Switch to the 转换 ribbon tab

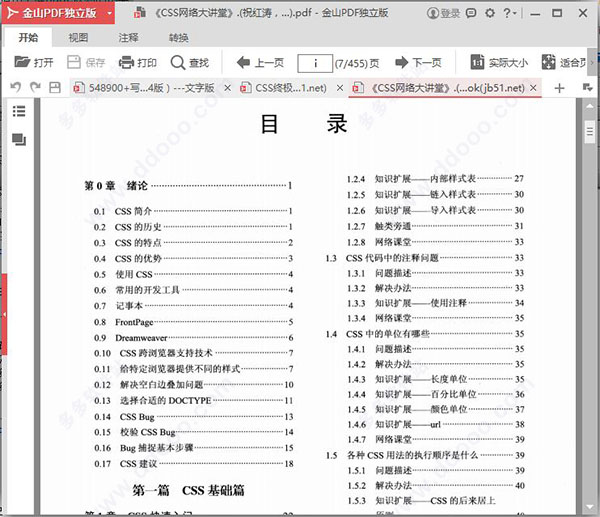179,38
